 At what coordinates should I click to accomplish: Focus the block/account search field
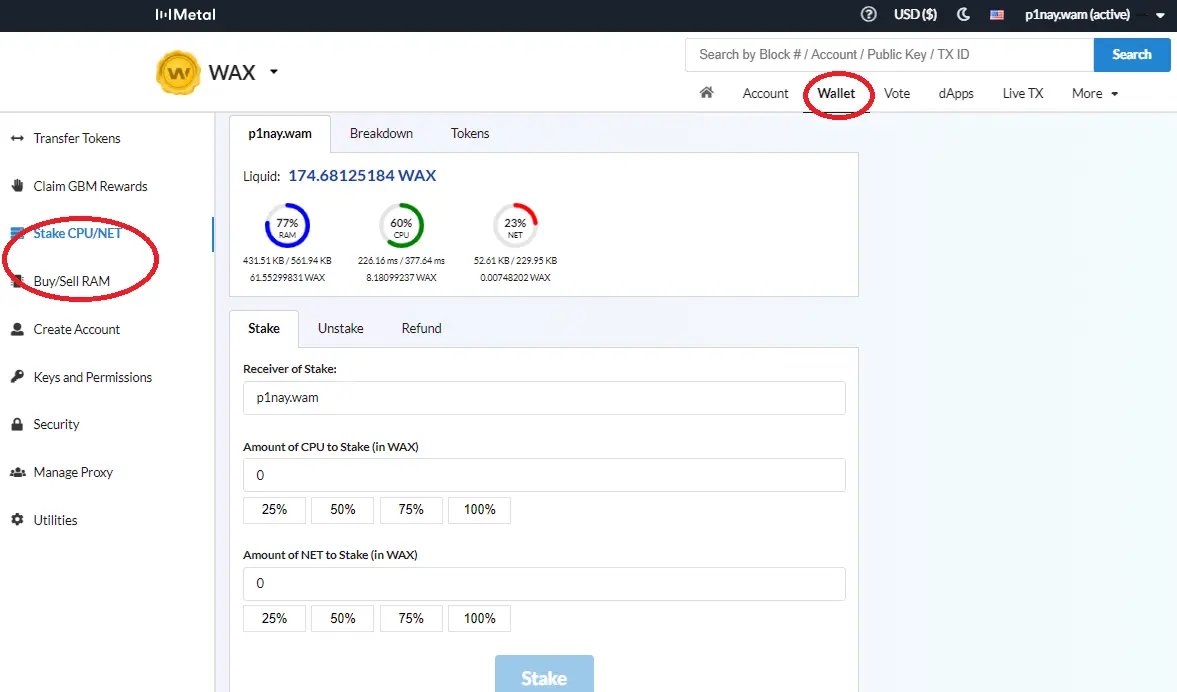(x=890, y=55)
